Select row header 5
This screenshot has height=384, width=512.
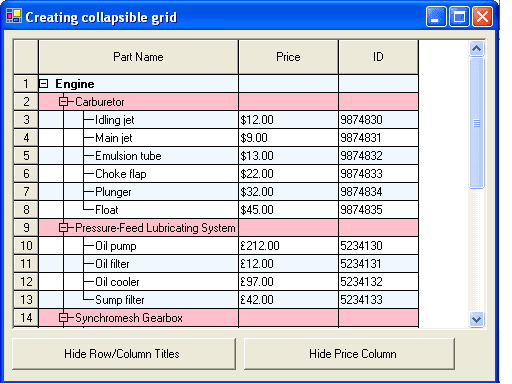(26, 156)
